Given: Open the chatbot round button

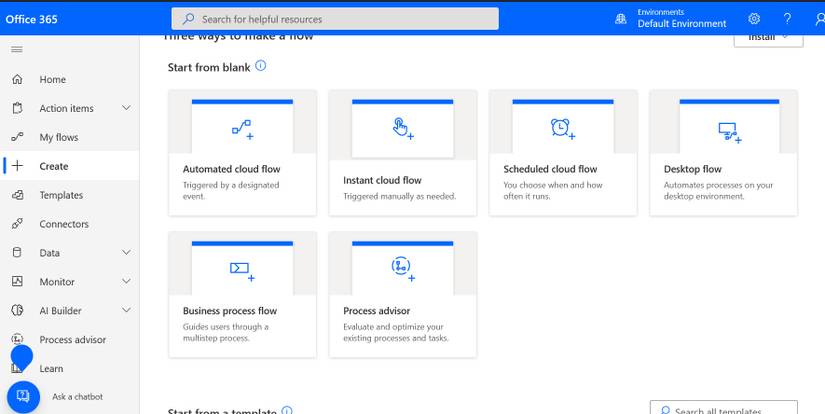Looking at the screenshot, I should (23, 397).
